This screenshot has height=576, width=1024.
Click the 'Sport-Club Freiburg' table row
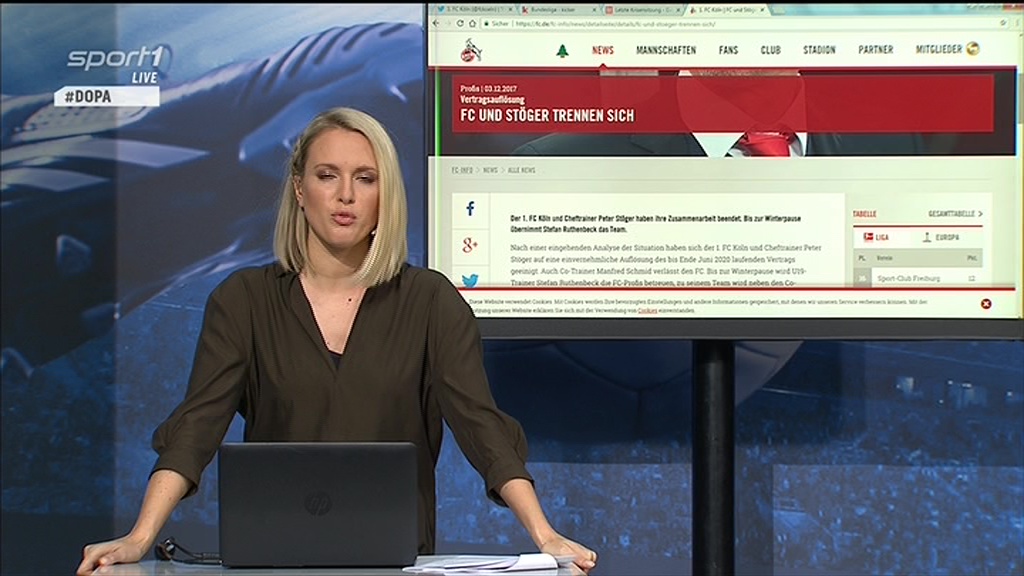pyautogui.click(x=918, y=278)
